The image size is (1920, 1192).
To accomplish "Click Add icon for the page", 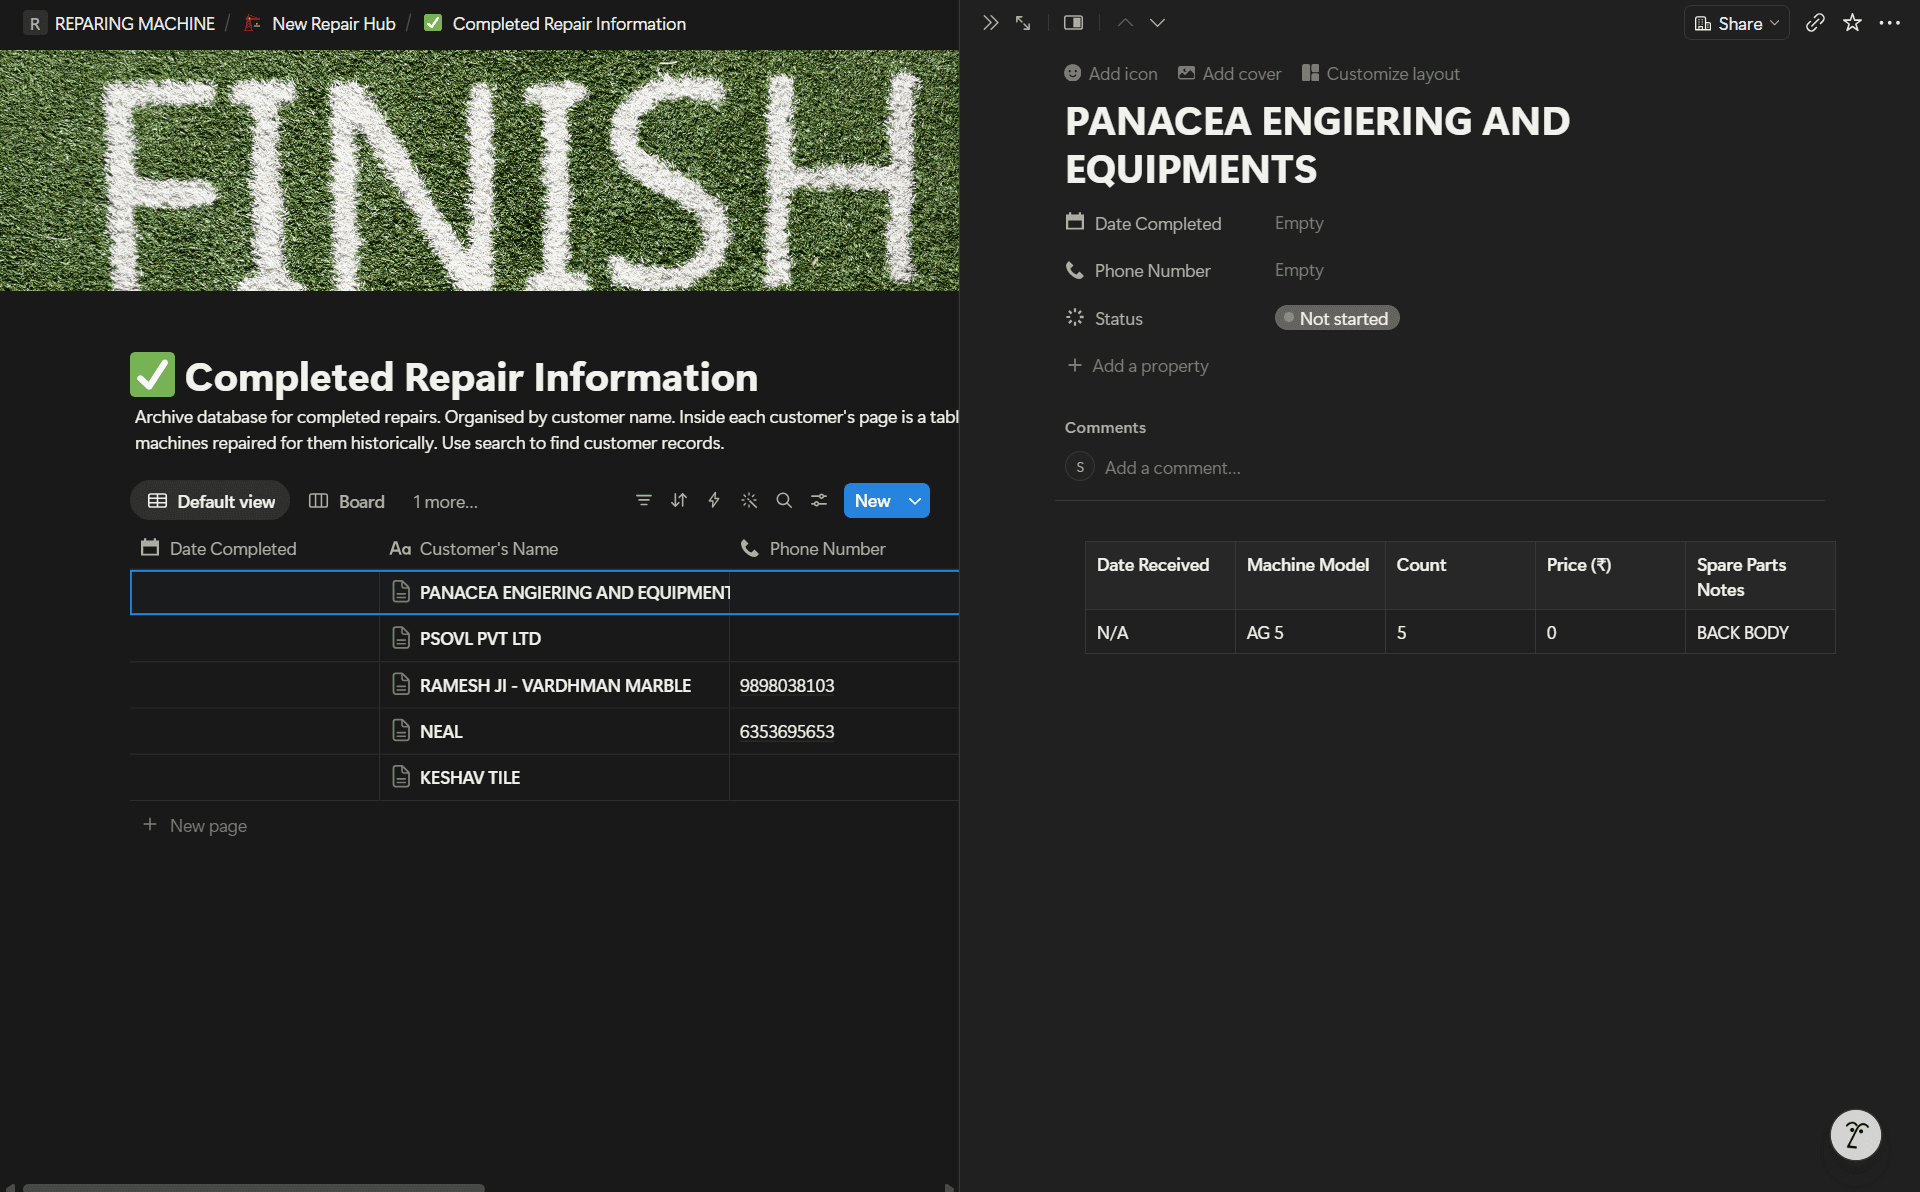I will pyautogui.click(x=1111, y=73).
